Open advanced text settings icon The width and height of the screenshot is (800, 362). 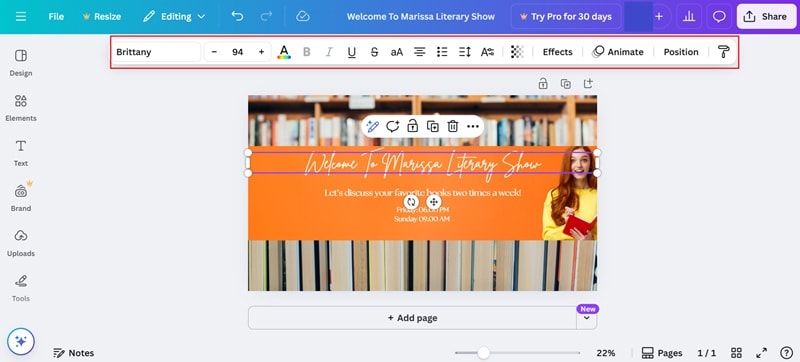(487, 52)
